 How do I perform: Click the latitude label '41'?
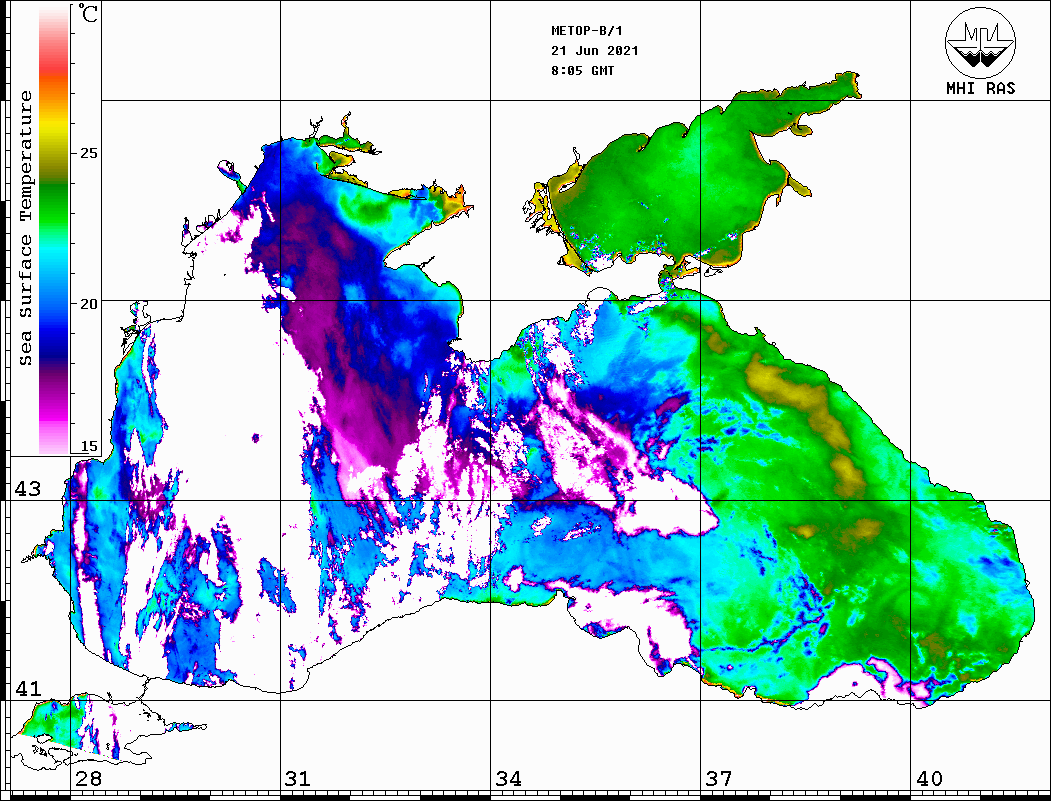point(28,689)
